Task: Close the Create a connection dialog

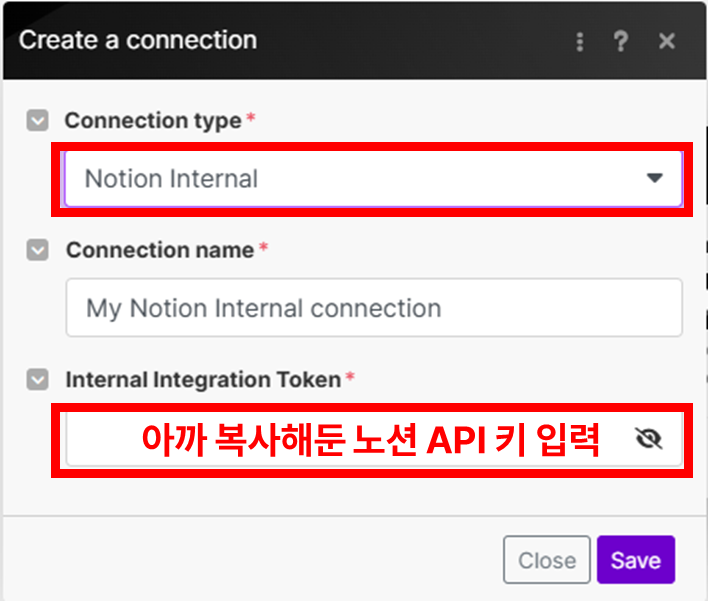Action: pos(666,41)
